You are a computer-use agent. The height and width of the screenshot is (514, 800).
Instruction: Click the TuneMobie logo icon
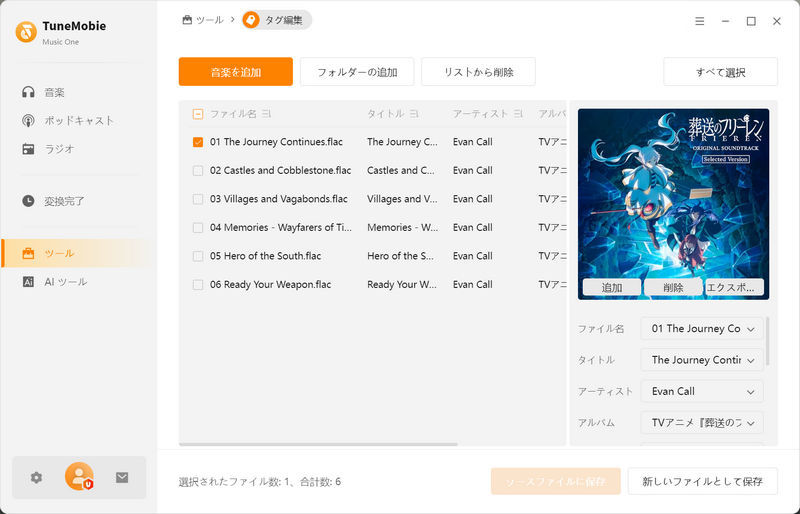coord(26,32)
